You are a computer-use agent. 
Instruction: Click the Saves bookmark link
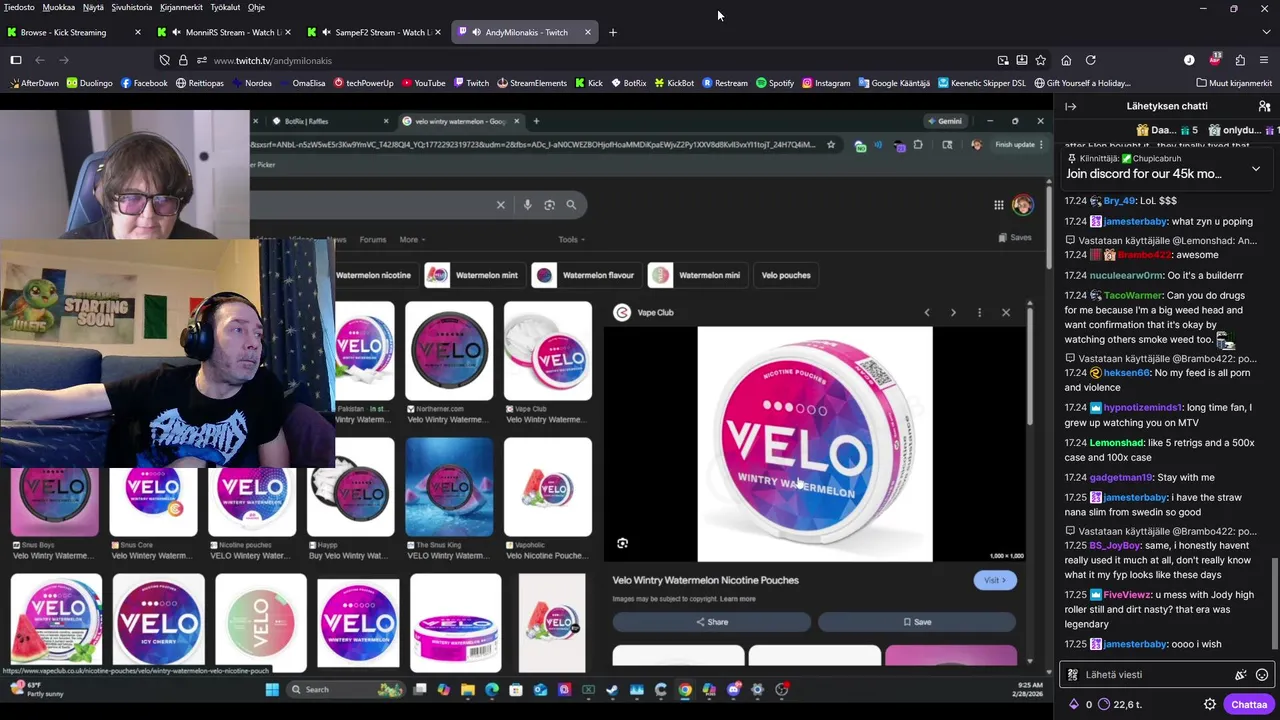(1015, 238)
